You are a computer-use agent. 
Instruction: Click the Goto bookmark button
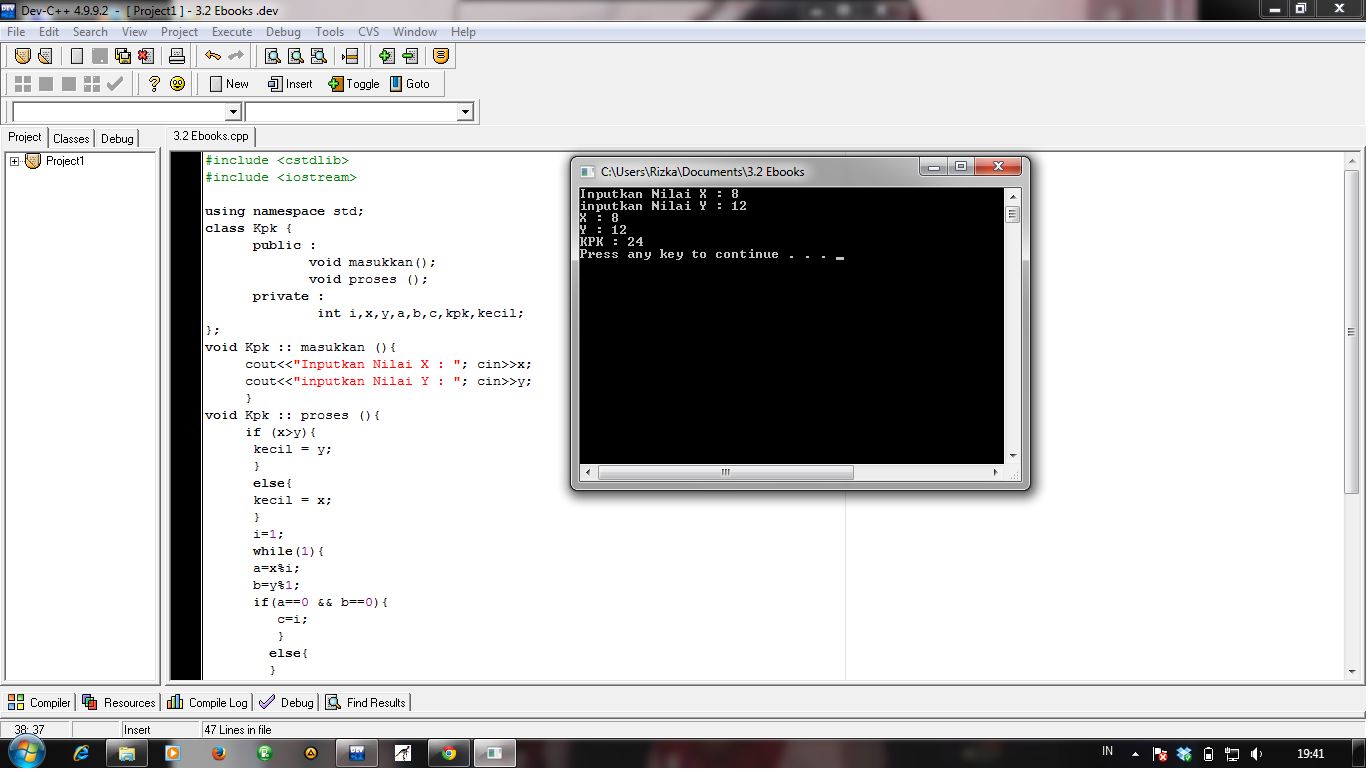(x=411, y=84)
